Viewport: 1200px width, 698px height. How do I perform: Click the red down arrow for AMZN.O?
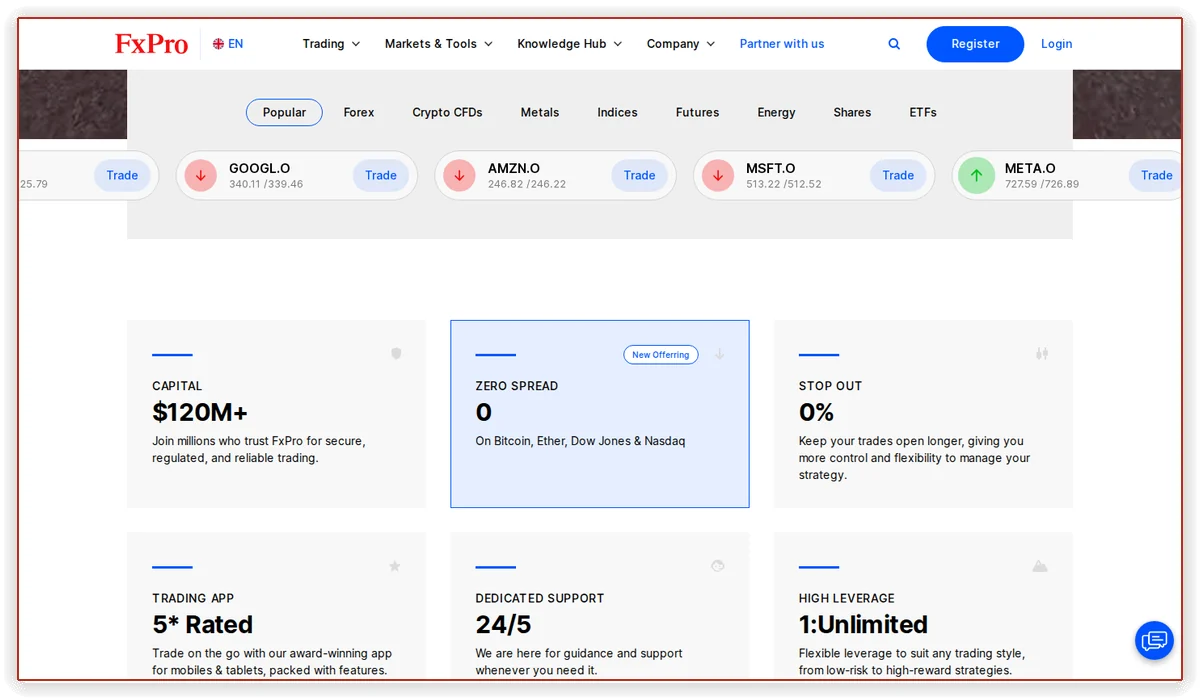click(x=459, y=176)
